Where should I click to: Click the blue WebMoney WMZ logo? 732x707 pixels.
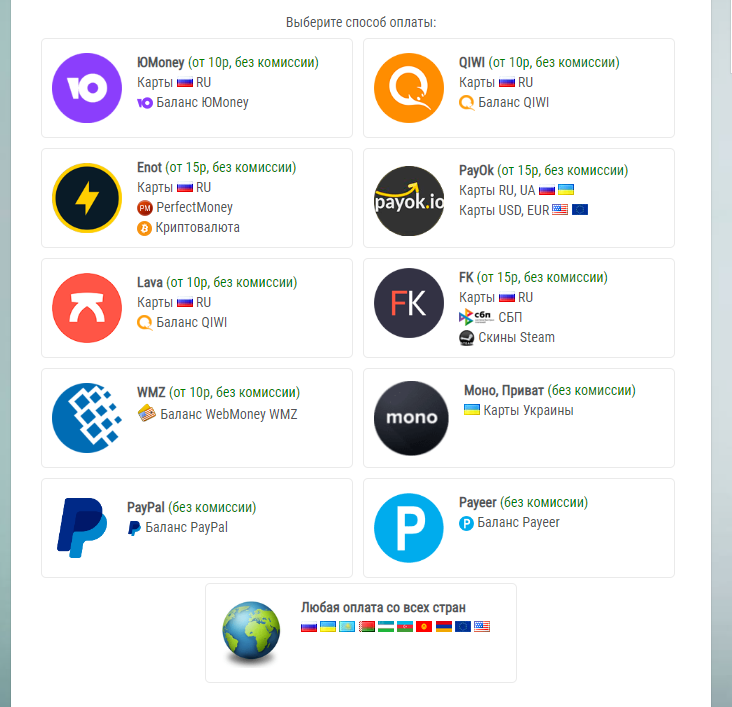(87, 418)
